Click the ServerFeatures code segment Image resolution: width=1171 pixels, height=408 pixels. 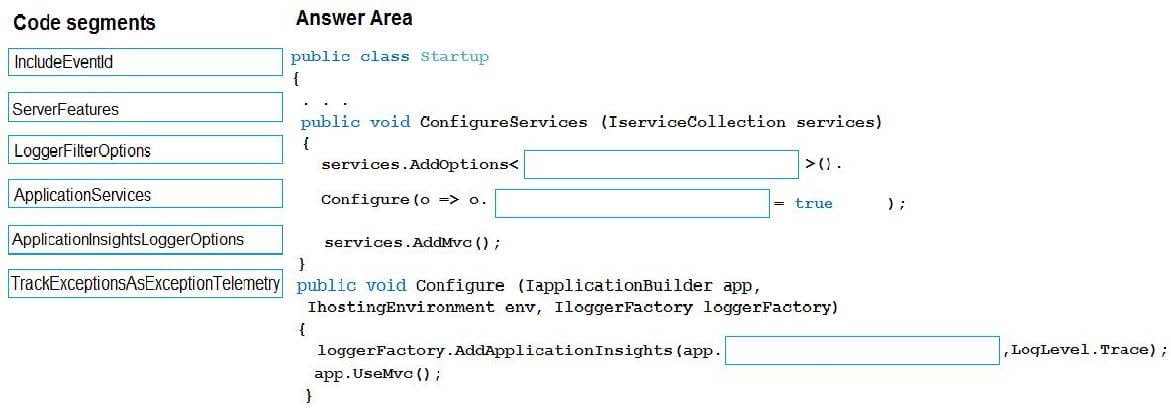click(x=145, y=107)
